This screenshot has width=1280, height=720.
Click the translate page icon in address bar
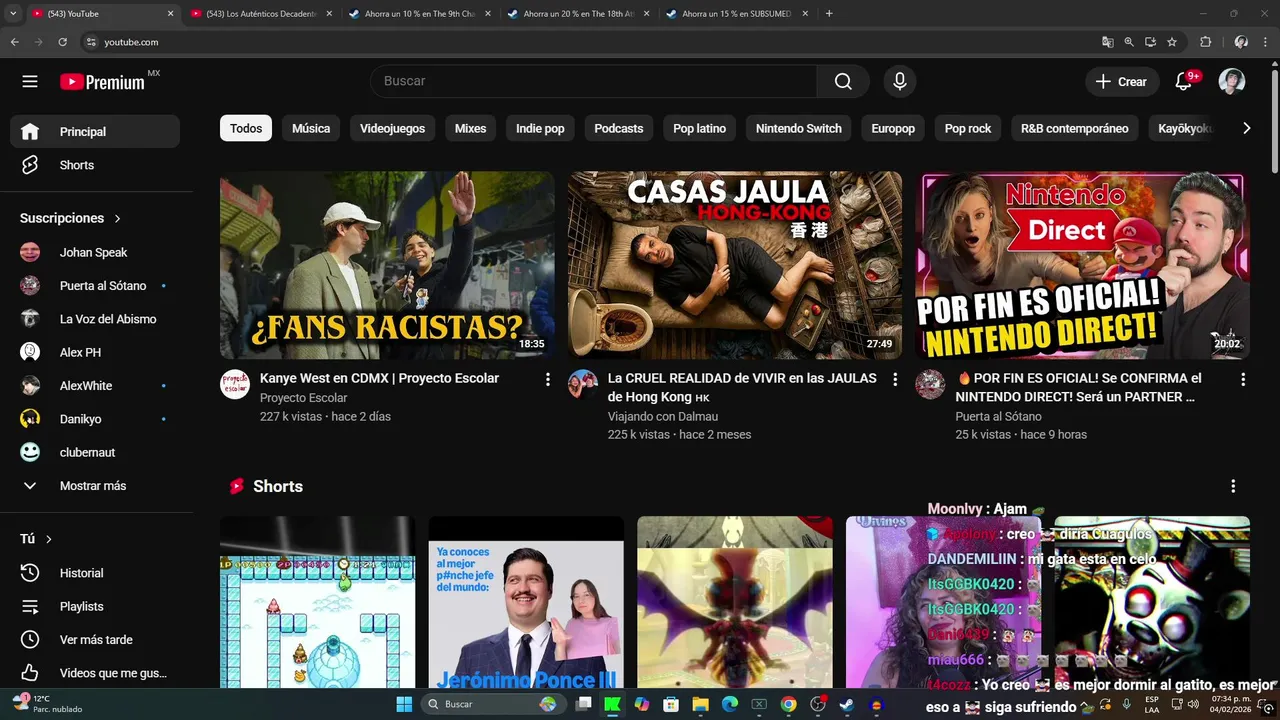coord(1107,42)
